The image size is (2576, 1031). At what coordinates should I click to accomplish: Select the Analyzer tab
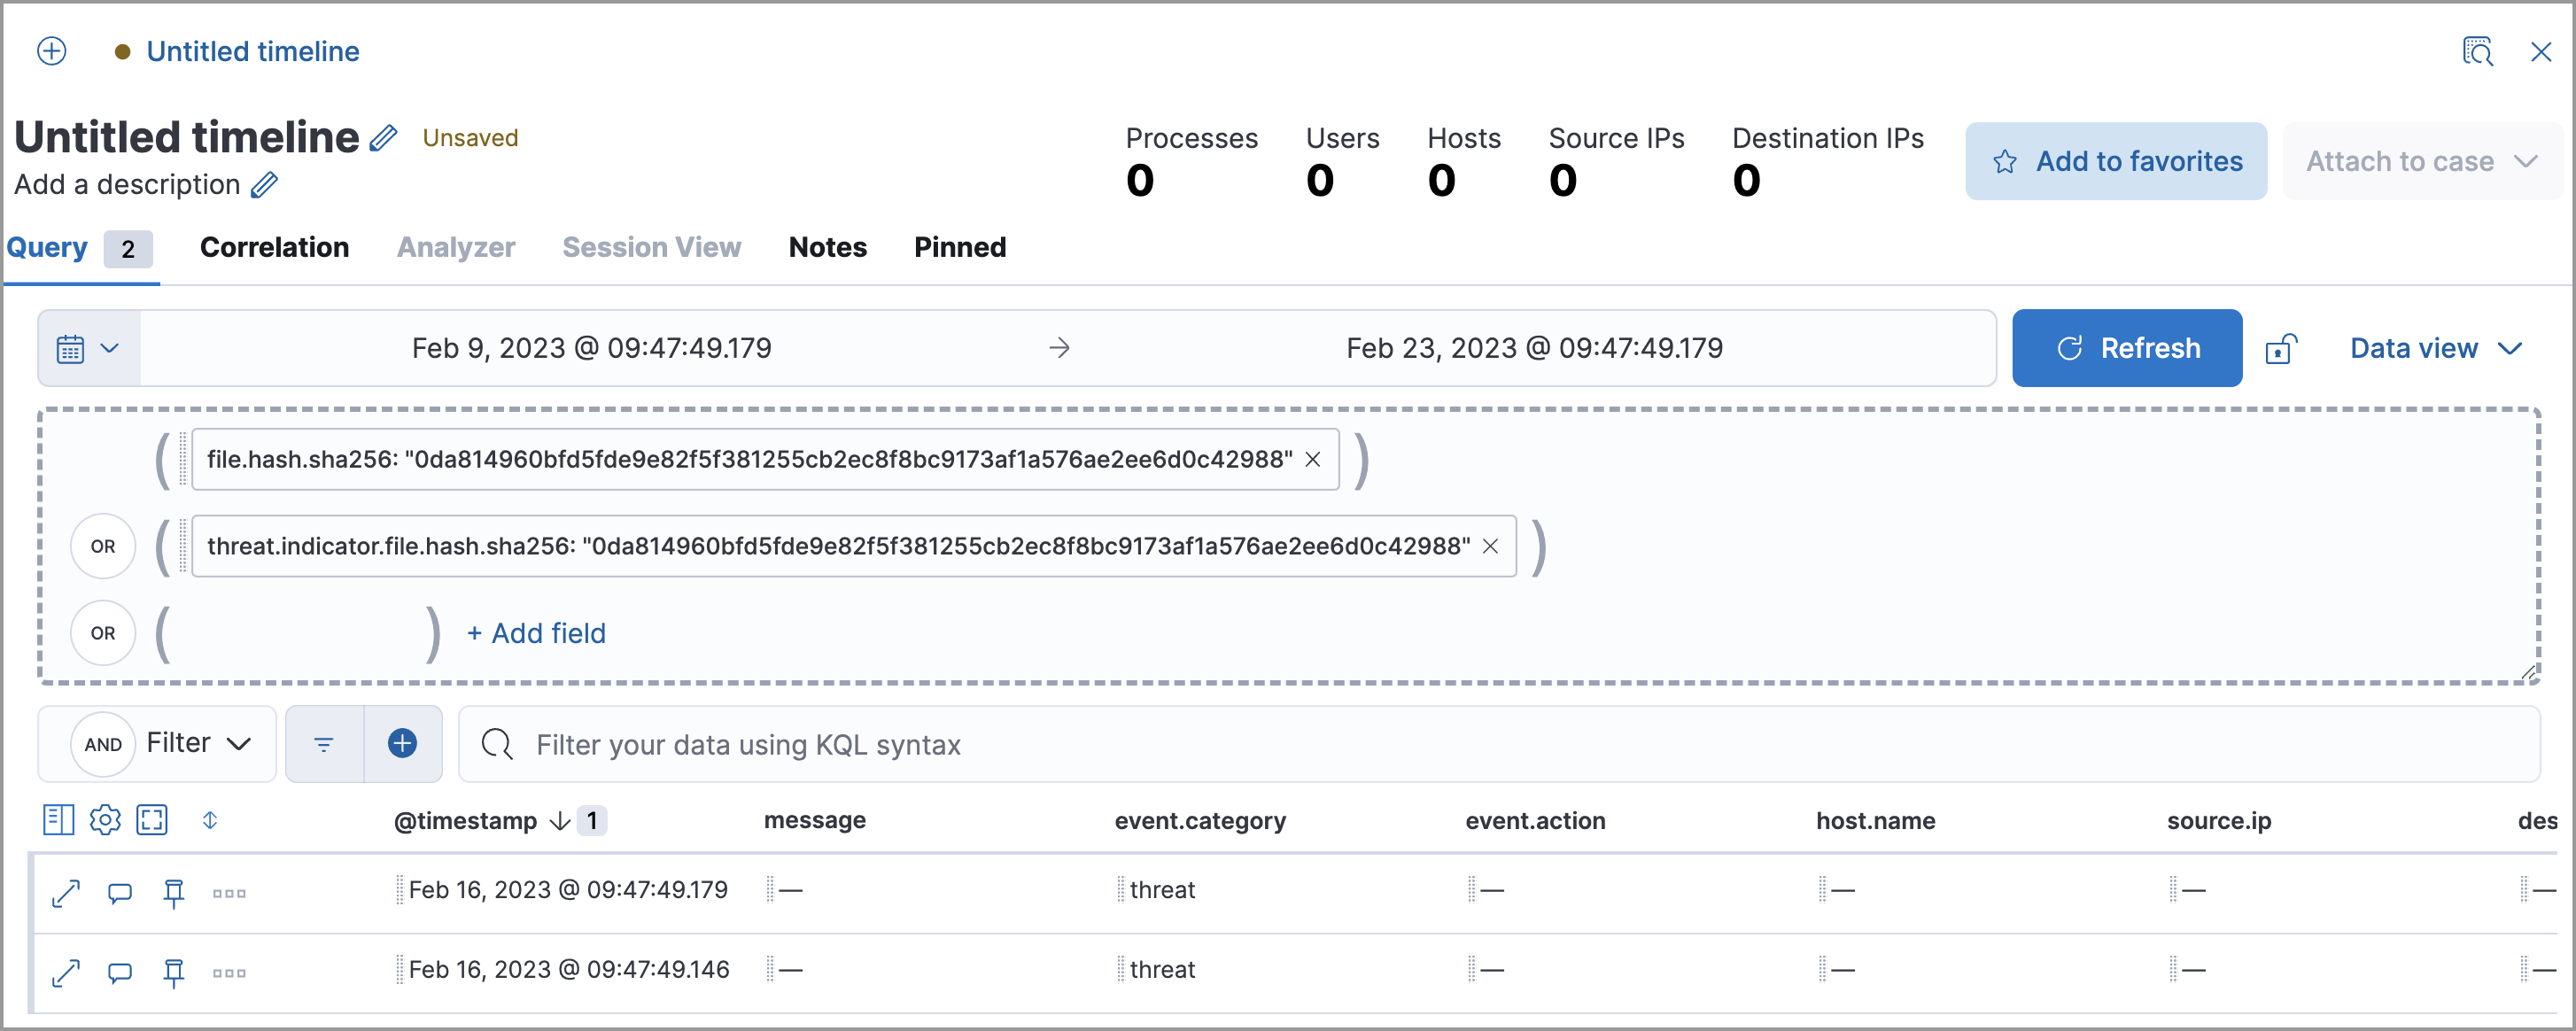455,248
